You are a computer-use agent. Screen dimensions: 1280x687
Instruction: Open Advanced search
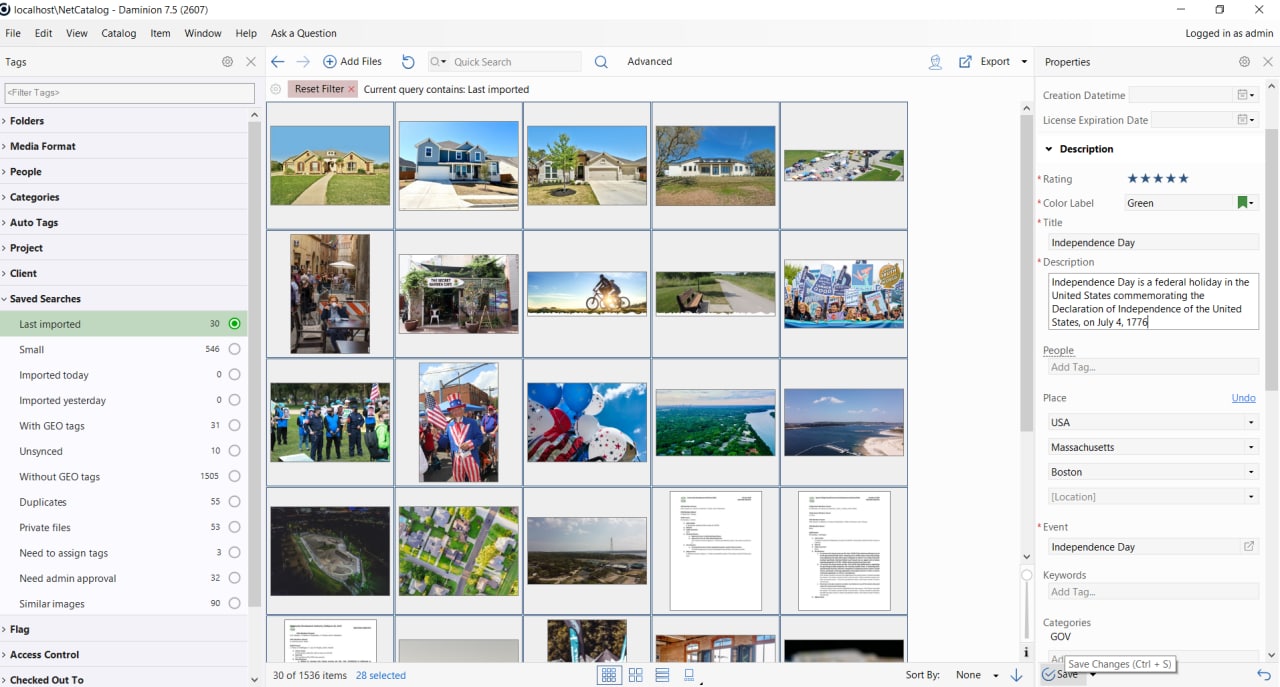(650, 62)
